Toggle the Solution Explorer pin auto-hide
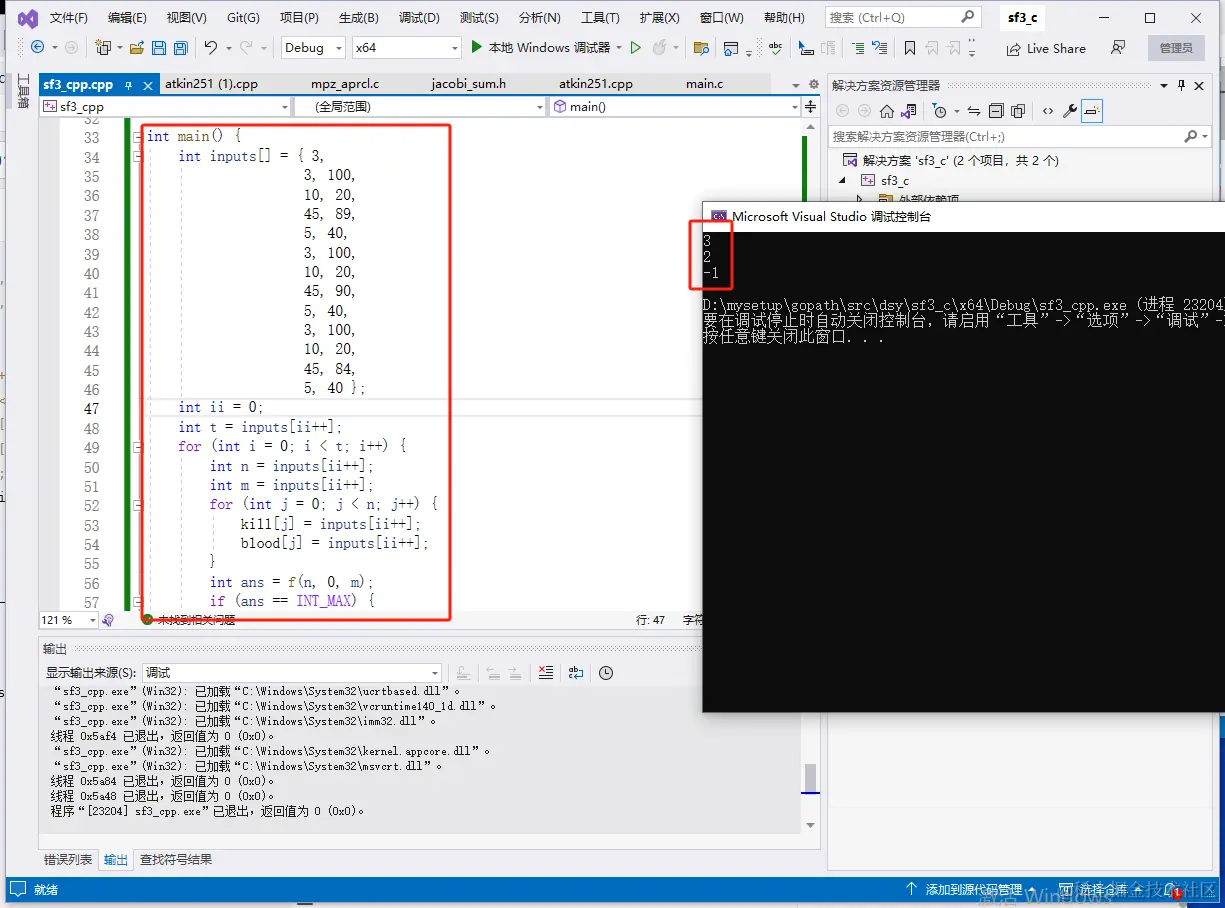This screenshot has width=1225, height=908. click(x=1181, y=85)
